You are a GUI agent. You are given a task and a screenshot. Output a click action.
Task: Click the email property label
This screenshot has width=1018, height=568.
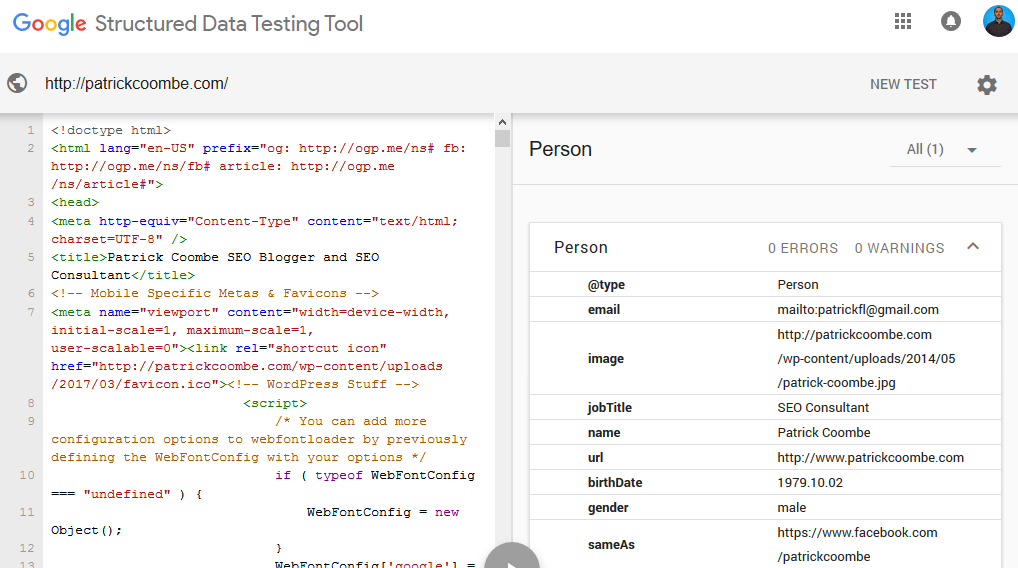(604, 310)
